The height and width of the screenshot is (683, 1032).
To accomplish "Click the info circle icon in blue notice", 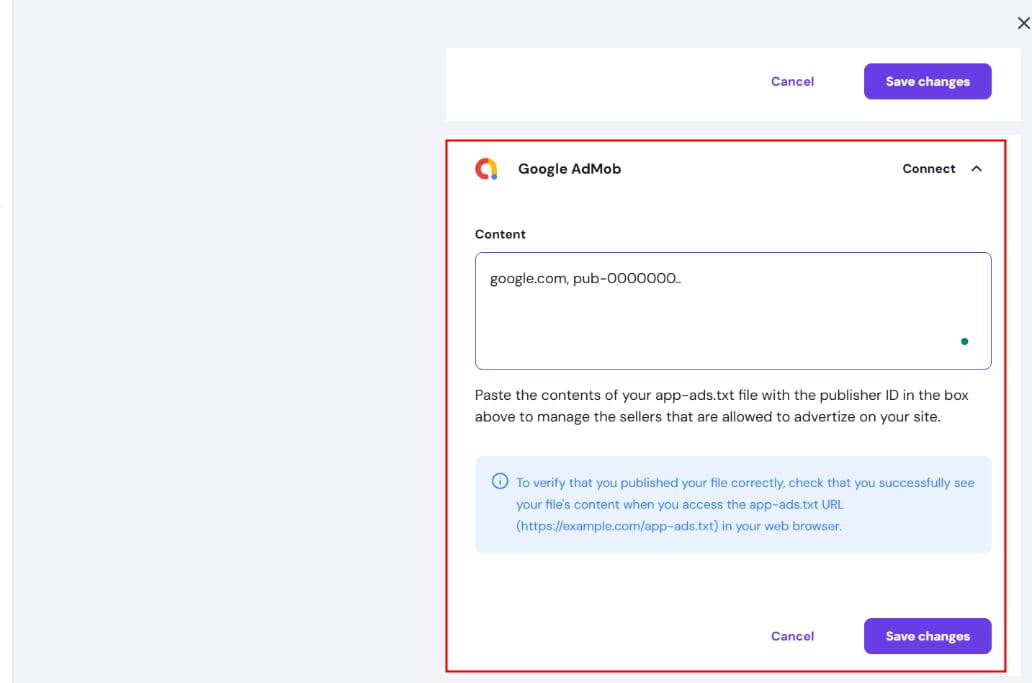I will point(500,482).
